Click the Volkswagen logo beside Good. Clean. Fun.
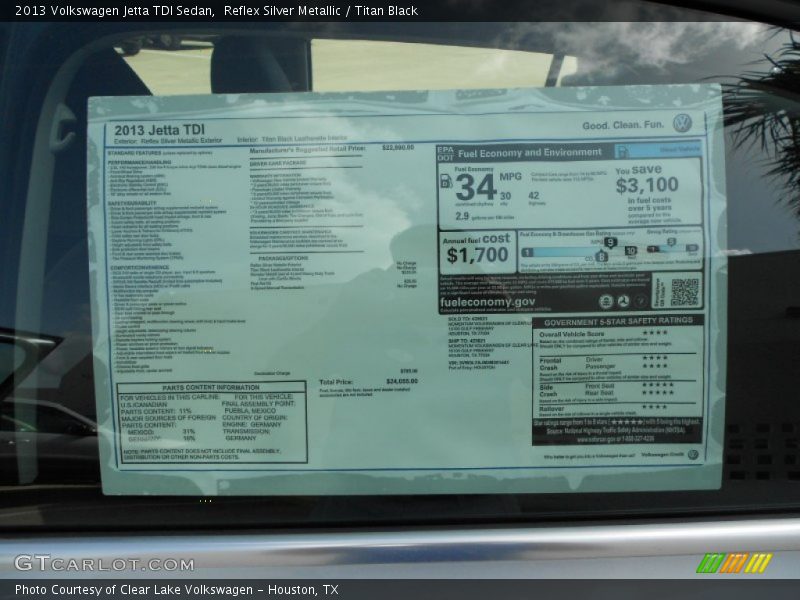The height and width of the screenshot is (600, 800). pyautogui.click(x=682, y=123)
